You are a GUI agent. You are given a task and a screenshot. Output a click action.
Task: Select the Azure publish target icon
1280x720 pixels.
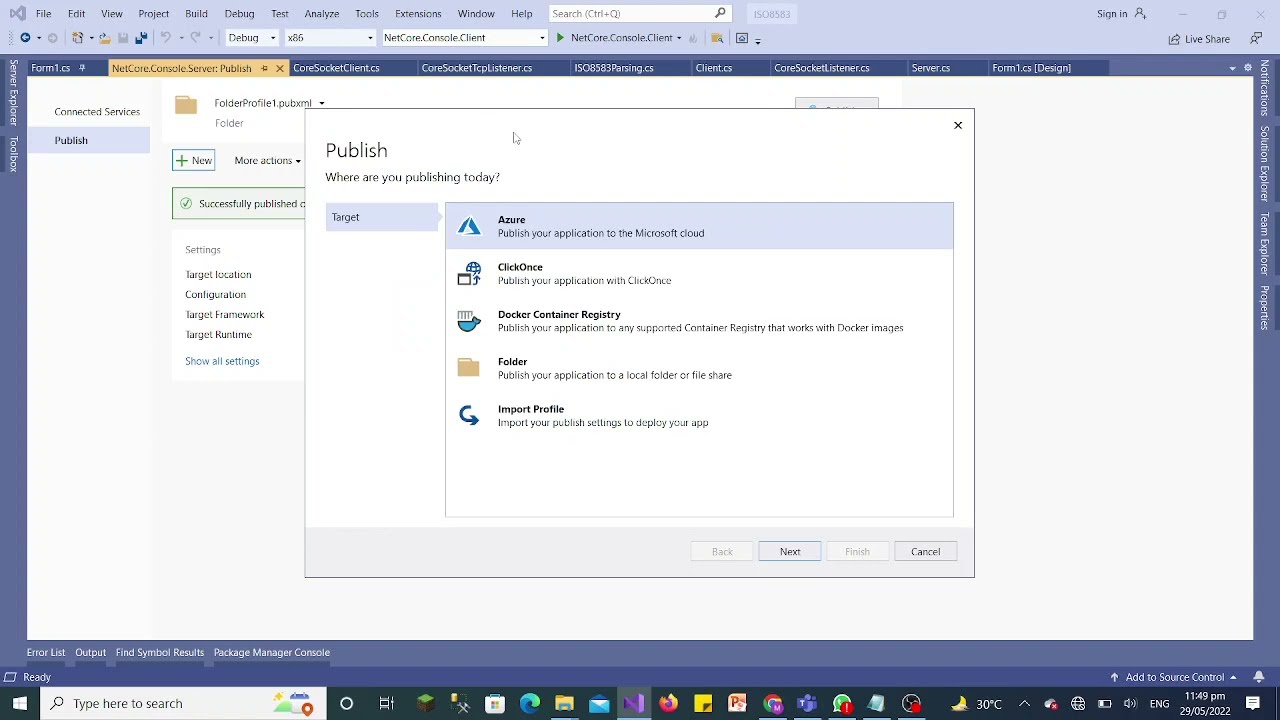469,226
